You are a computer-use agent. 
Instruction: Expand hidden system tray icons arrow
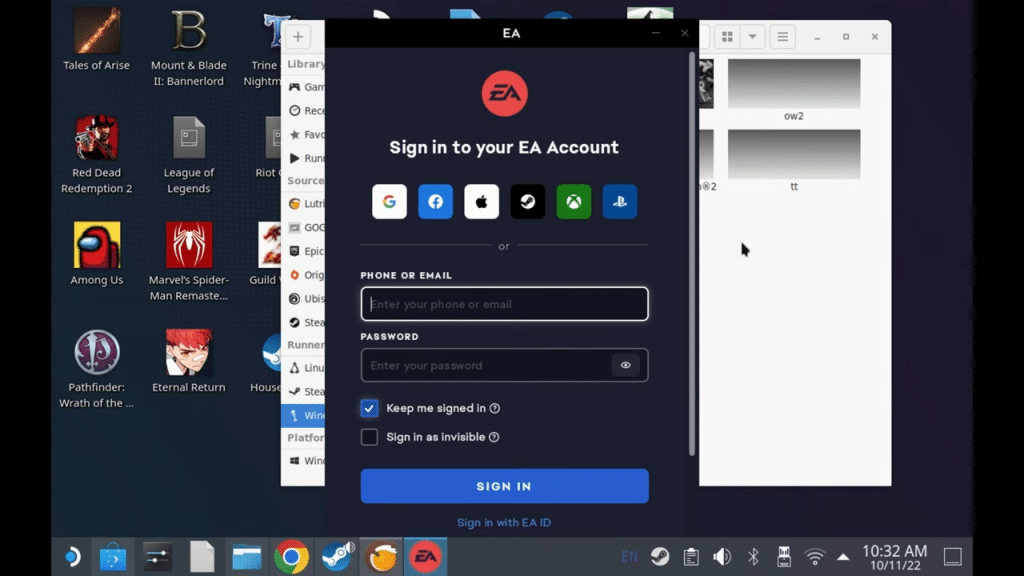pyautogui.click(x=843, y=557)
